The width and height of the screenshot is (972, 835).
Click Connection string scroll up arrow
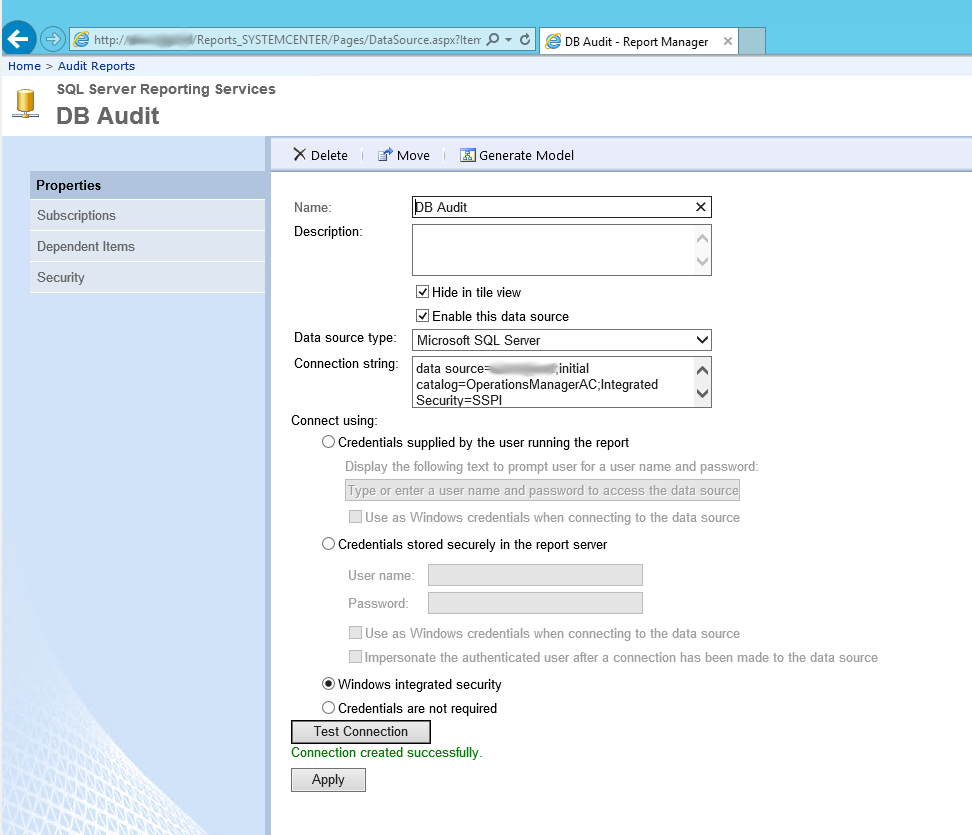(x=702, y=371)
